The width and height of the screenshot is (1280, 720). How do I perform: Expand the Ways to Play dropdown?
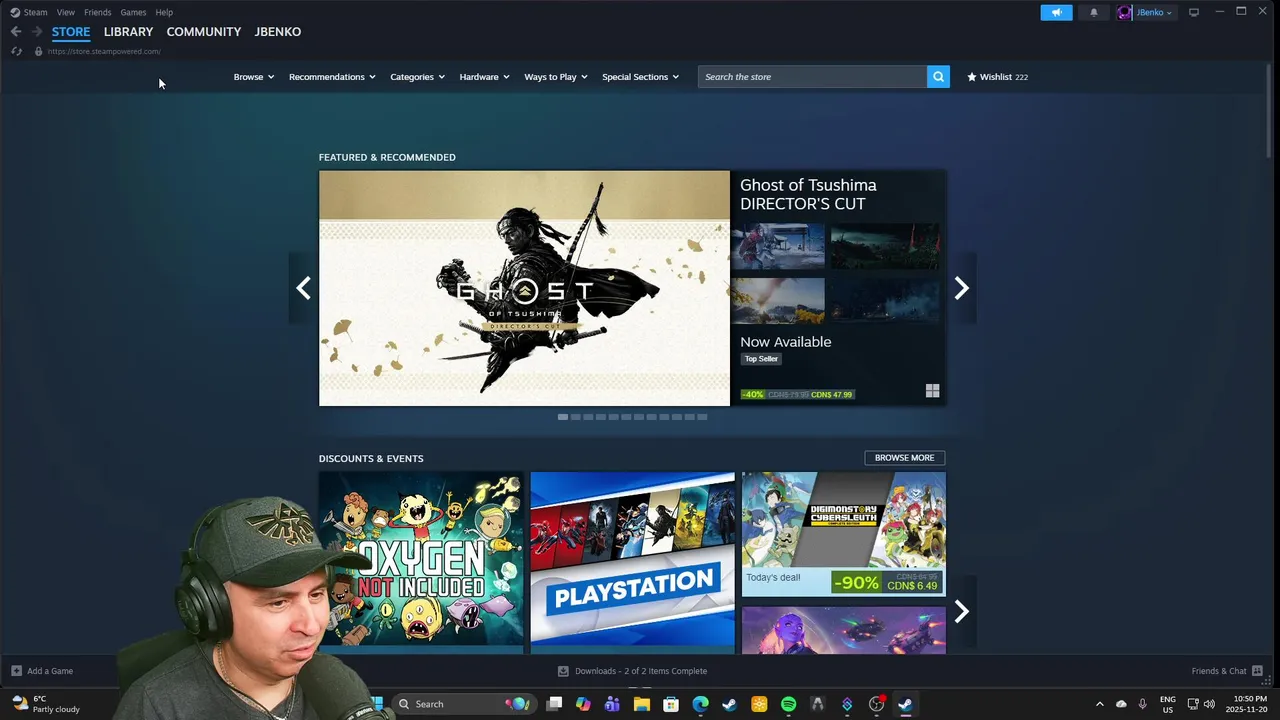coord(556,77)
